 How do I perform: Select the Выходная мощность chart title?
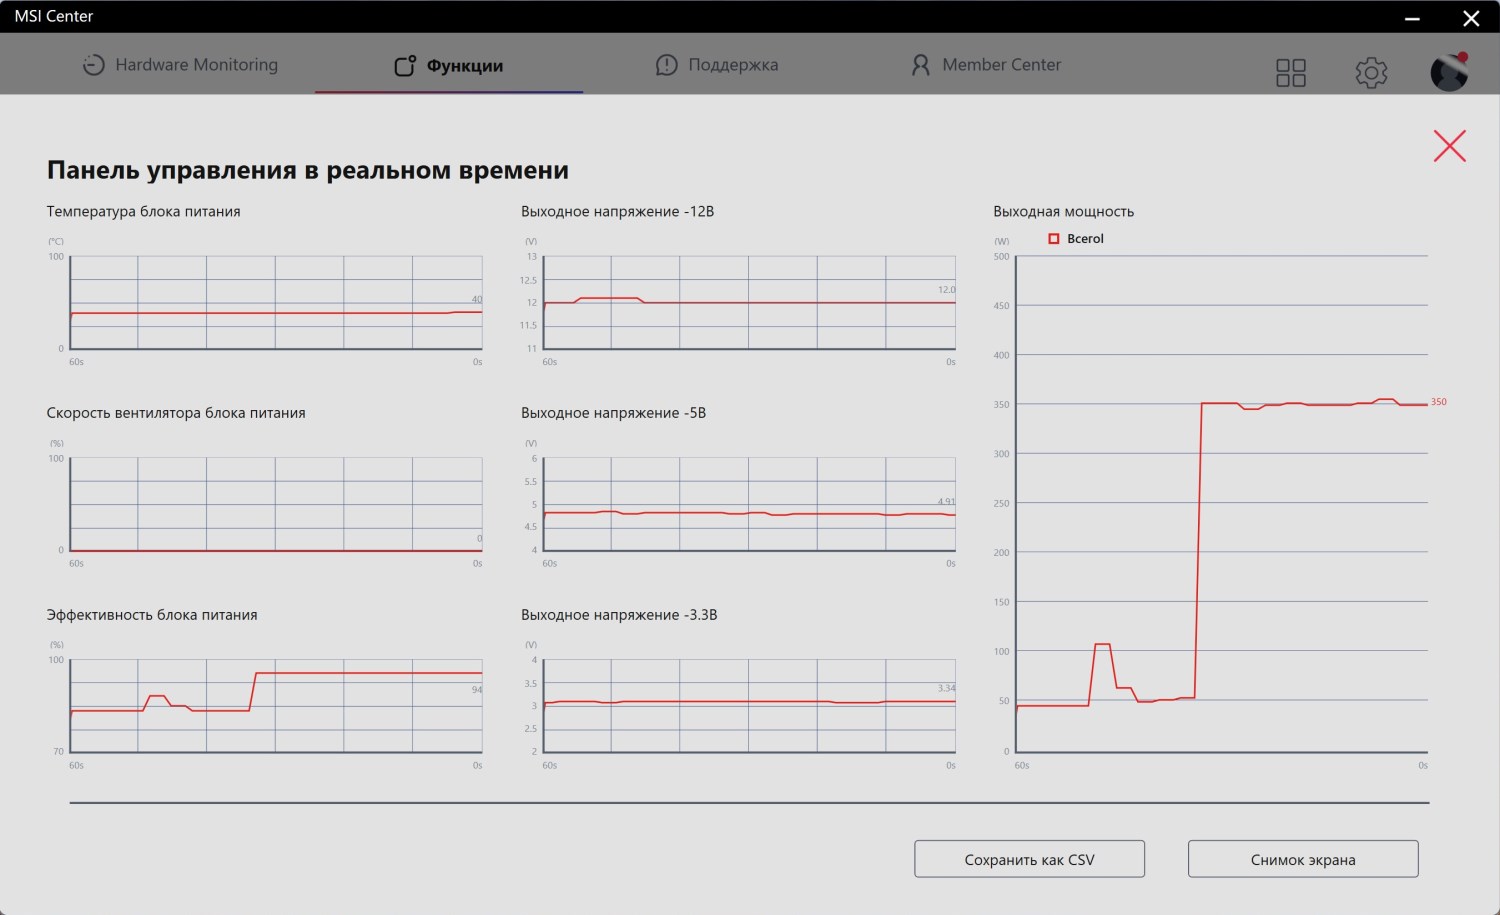1063,211
